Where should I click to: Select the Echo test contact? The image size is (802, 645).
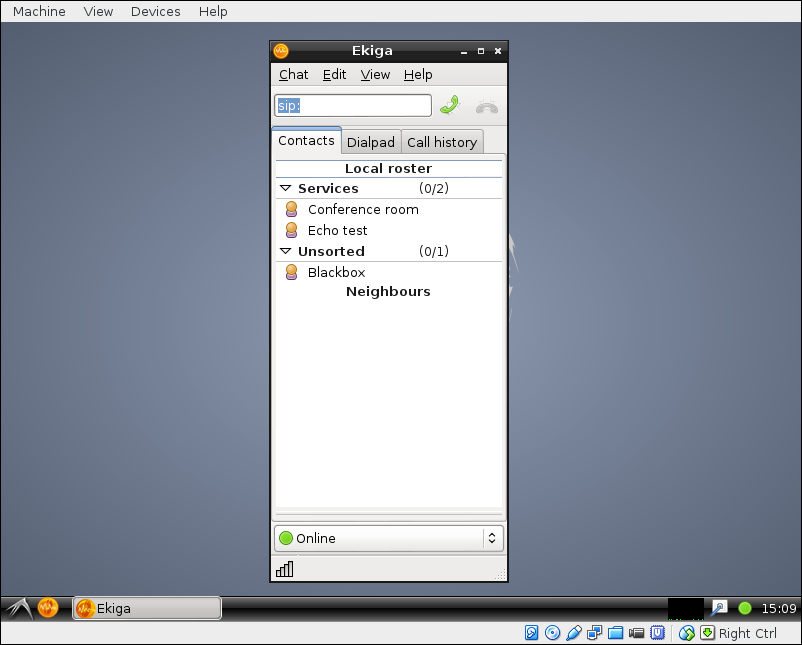[389, 230]
